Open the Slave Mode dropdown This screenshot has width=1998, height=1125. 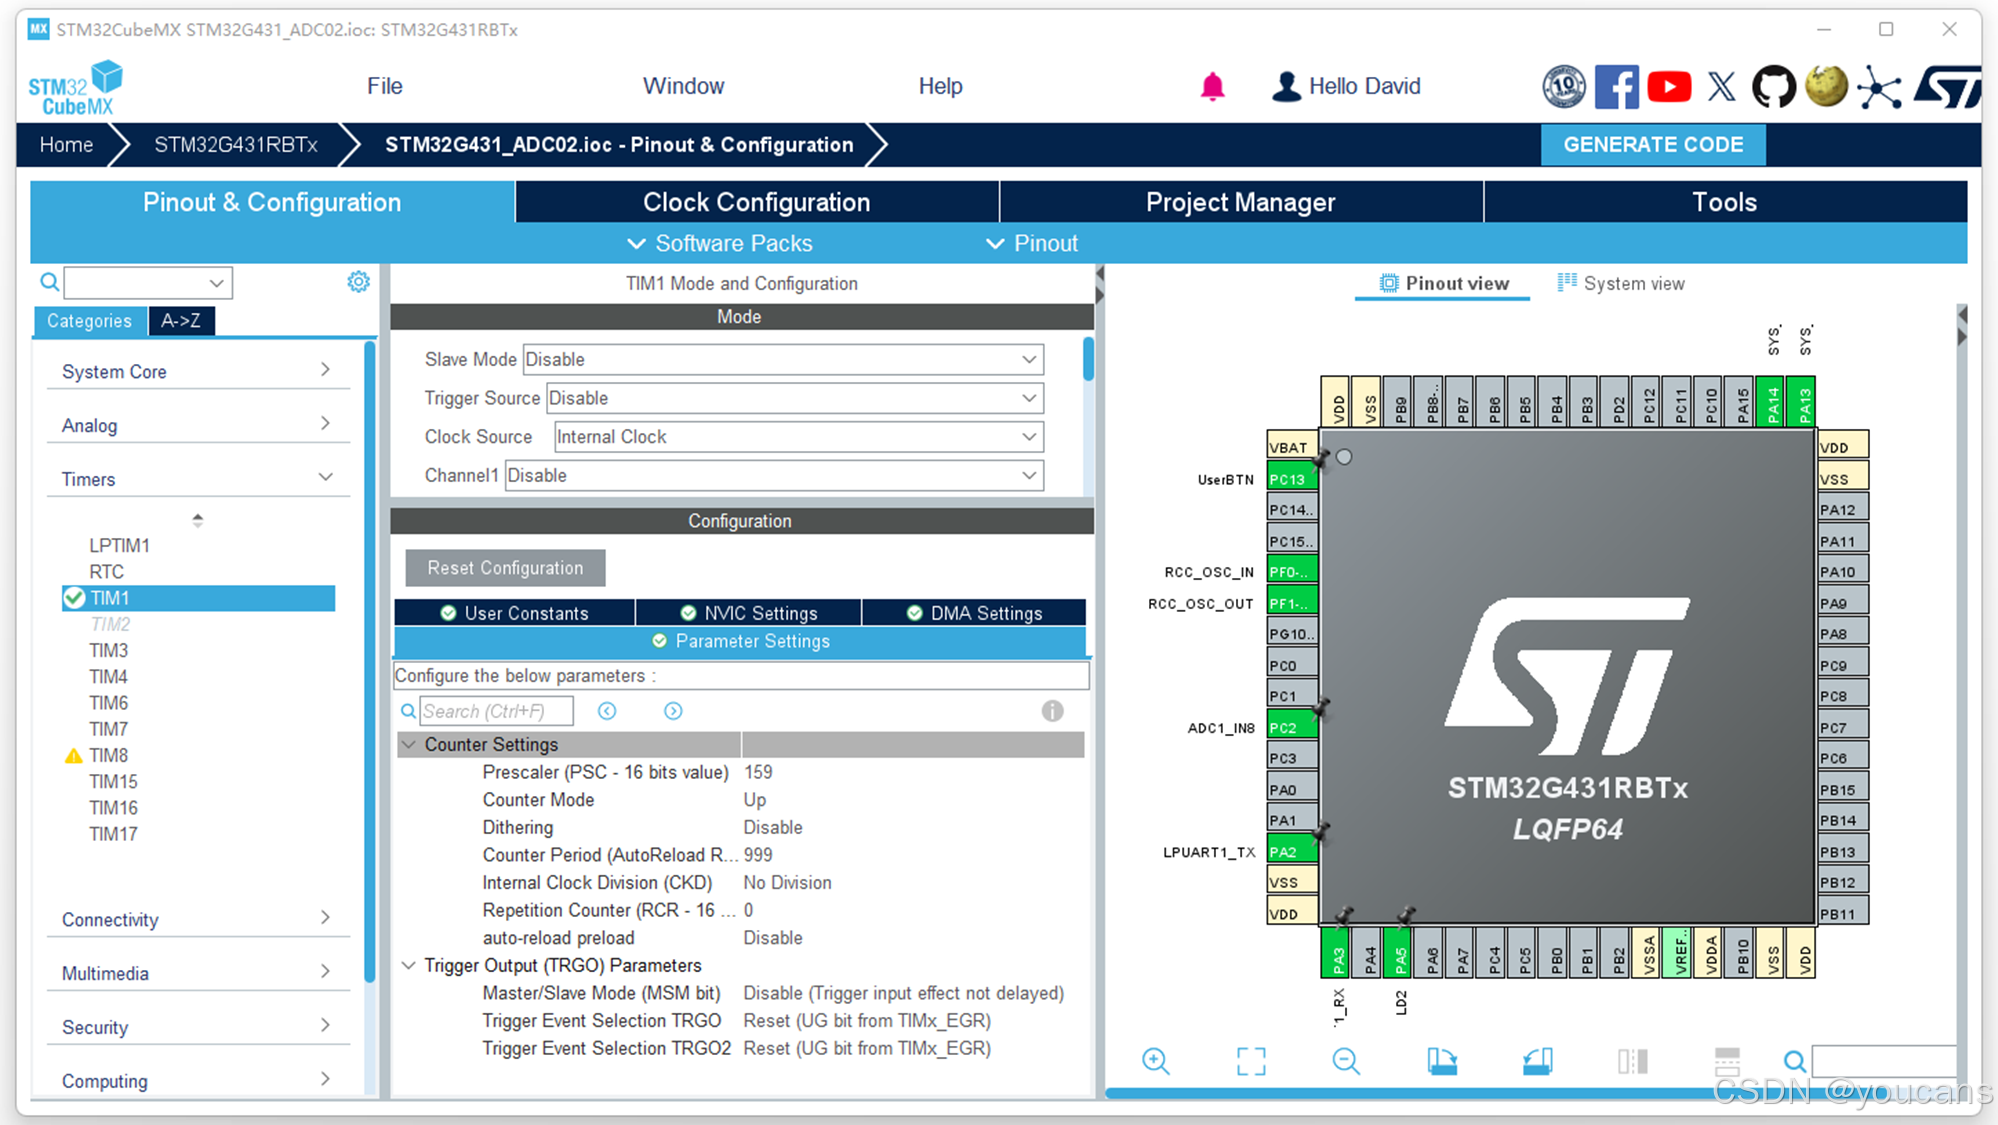point(782,359)
